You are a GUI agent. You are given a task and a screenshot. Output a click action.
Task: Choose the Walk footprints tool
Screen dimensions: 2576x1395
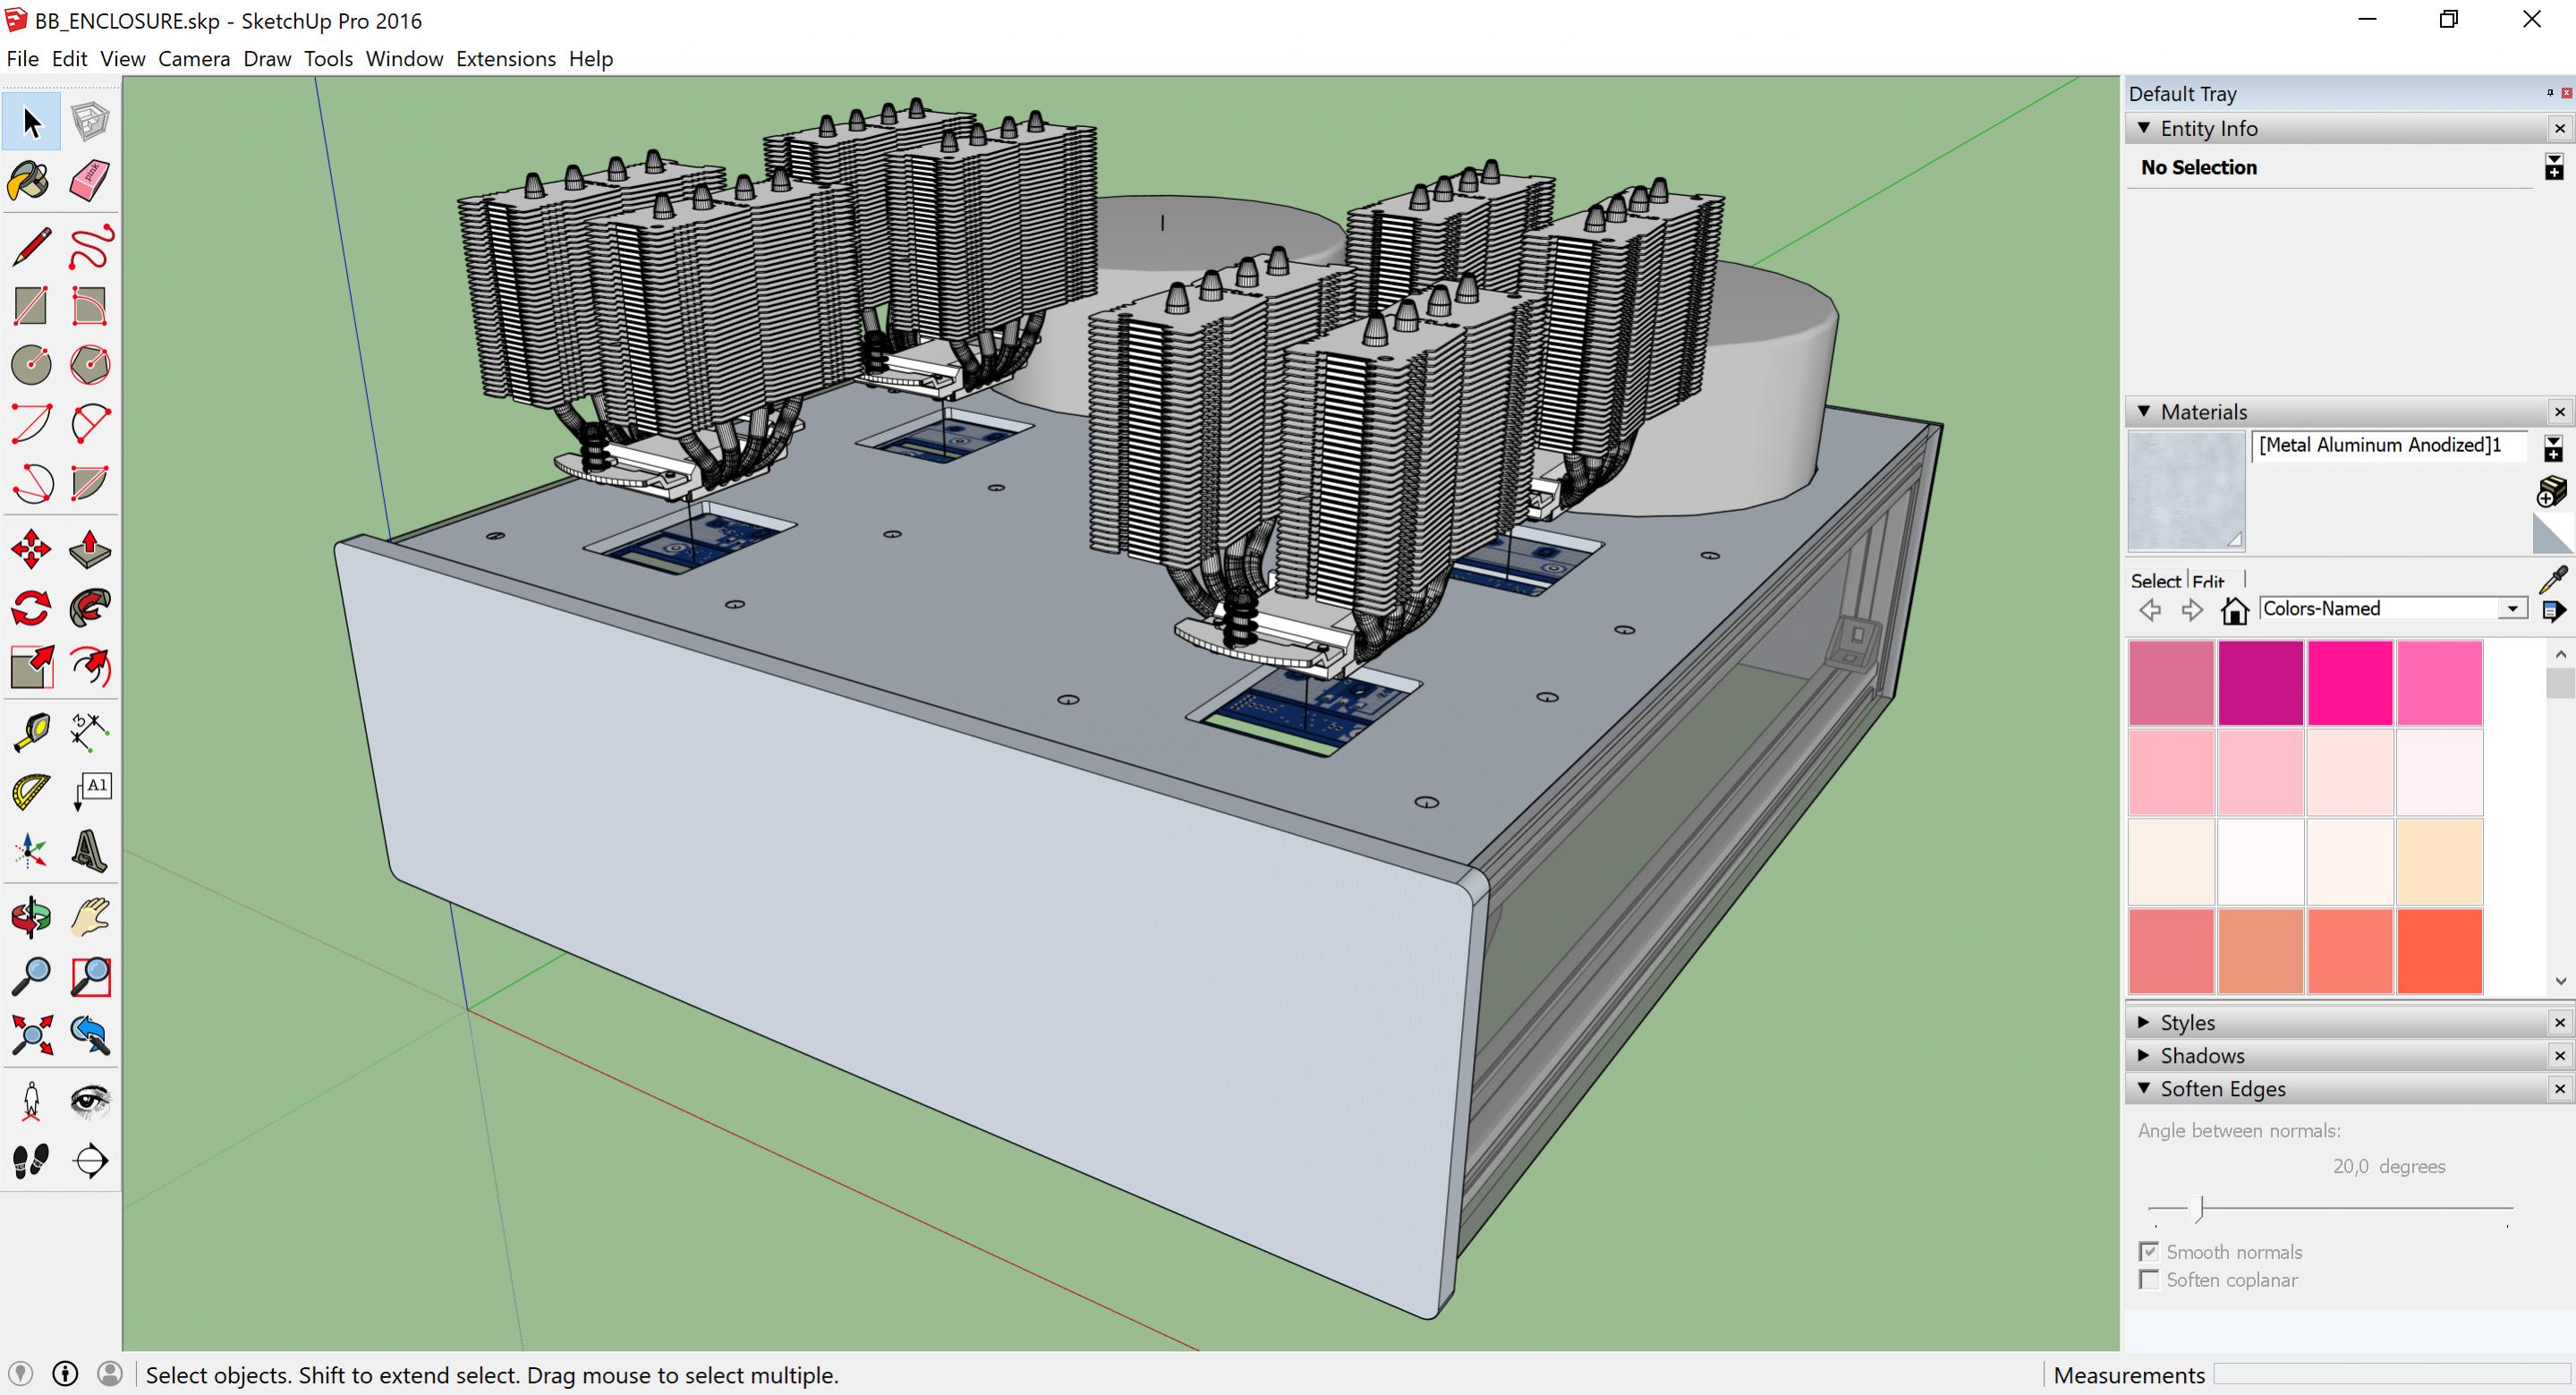(31, 1160)
